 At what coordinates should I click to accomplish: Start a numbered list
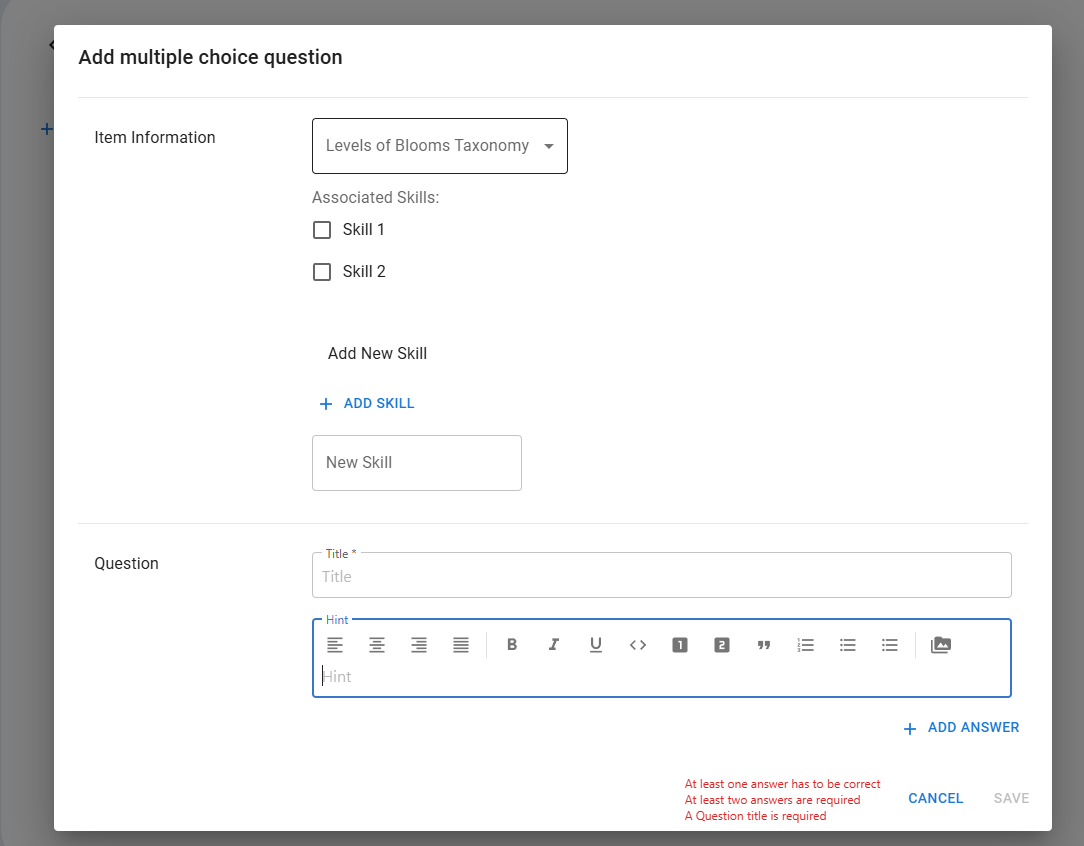pos(806,645)
